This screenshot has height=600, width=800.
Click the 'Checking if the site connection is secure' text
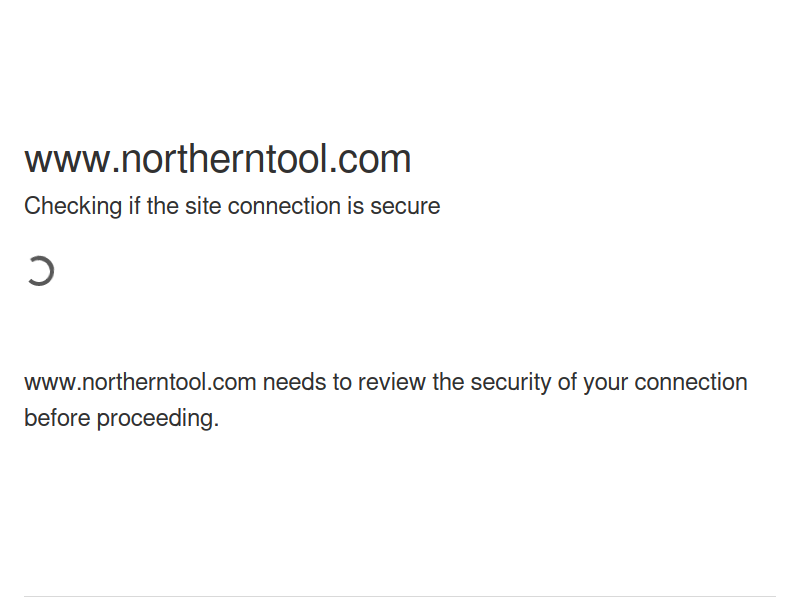pos(232,206)
